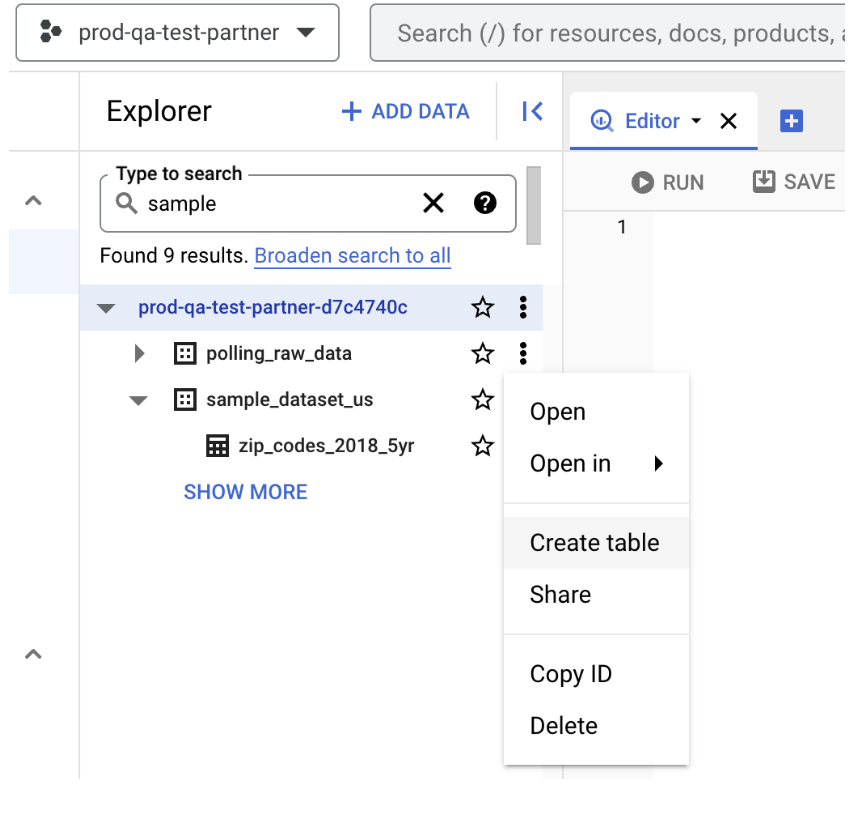The height and width of the screenshot is (820, 848).
Task: Collapse the Explorer panel arrow icon
Action: point(532,111)
